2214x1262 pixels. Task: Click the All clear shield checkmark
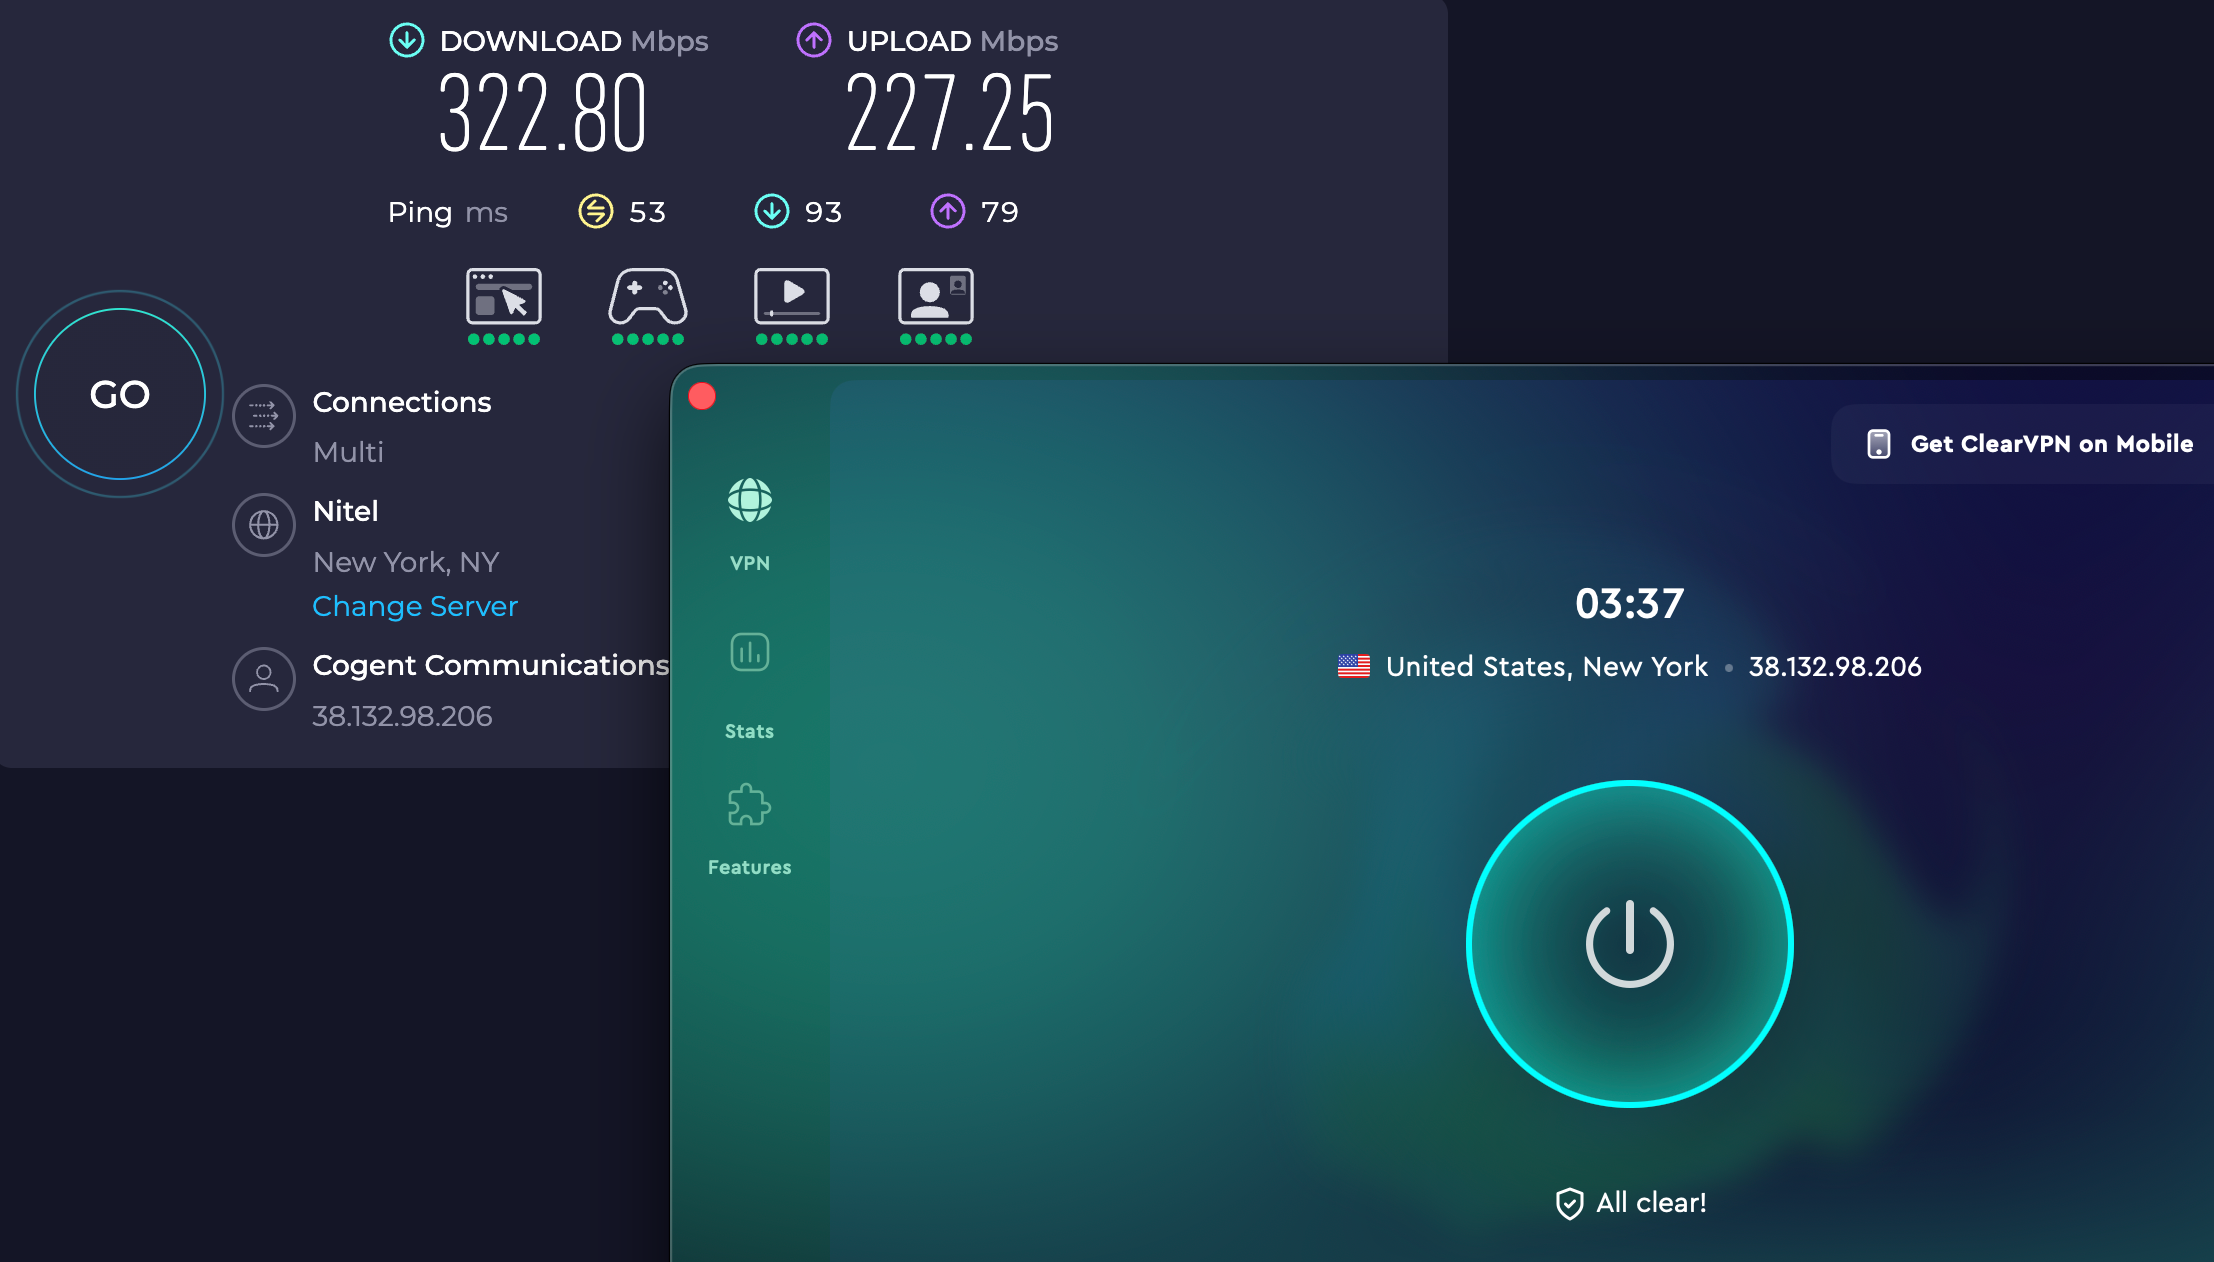tap(1570, 1203)
